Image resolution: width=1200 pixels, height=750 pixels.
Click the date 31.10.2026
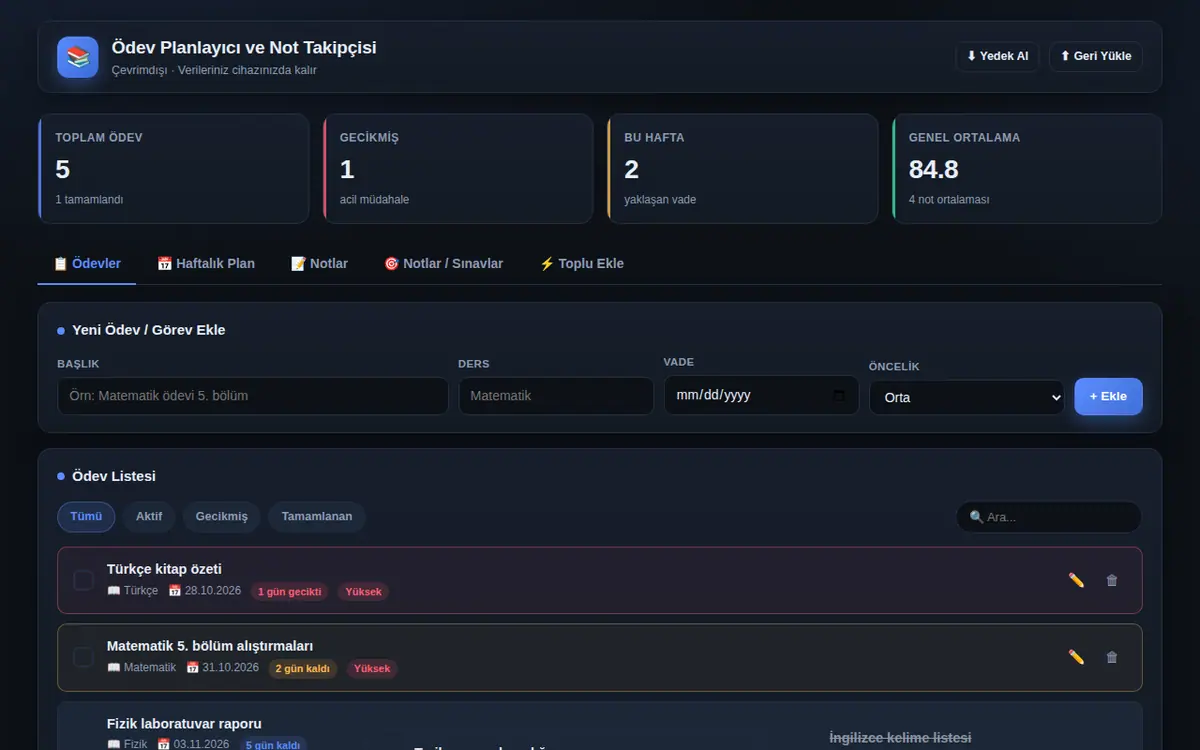pyautogui.click(x=223, y=668)
